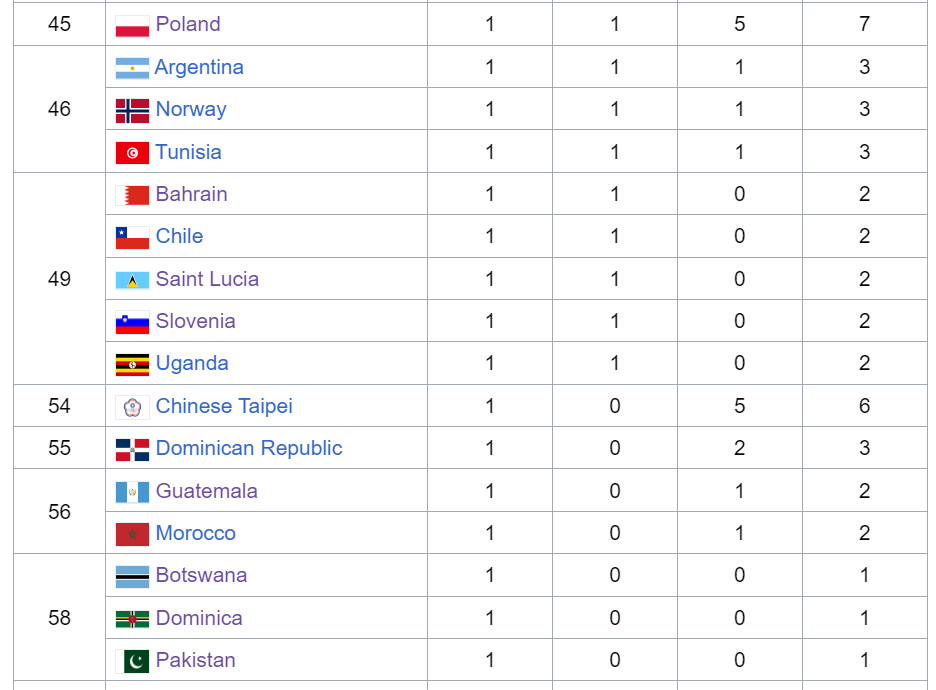Screen dimensions: 936x690
Task: Follow the Dominican Republic link
Action: 249,448
